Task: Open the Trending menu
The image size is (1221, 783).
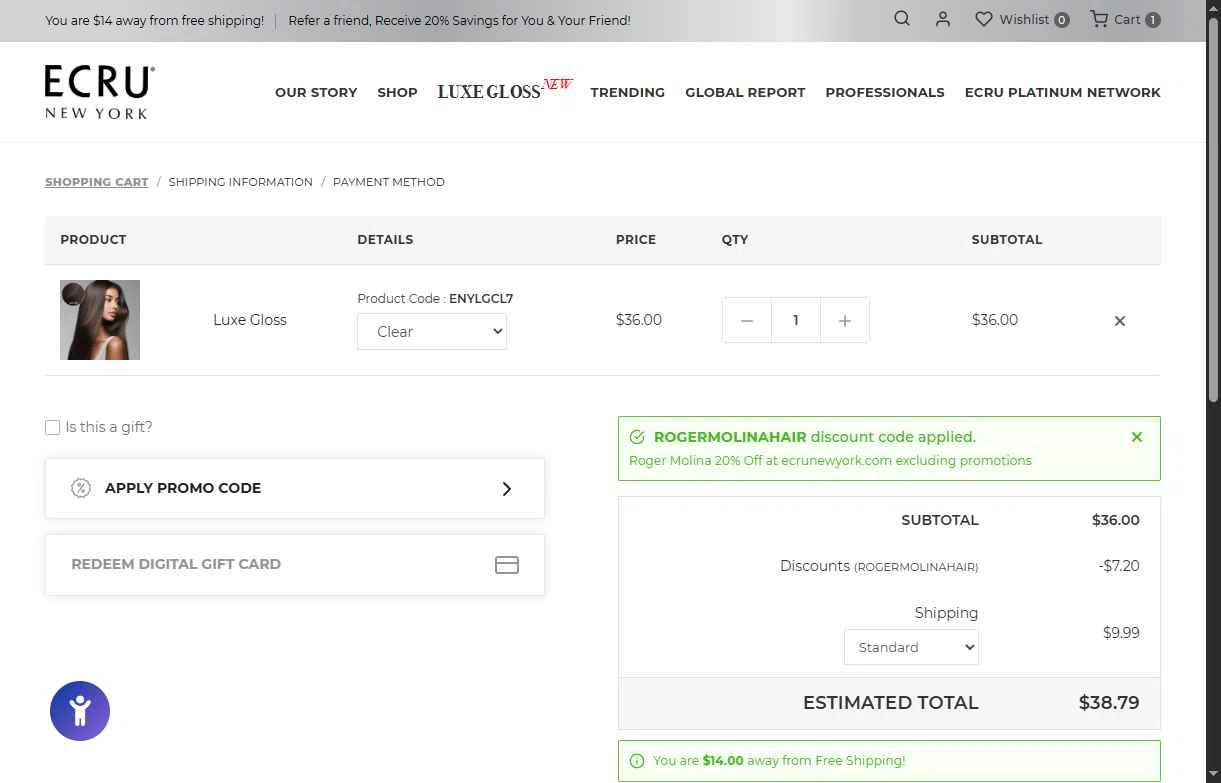Action: tap(627, 92)
